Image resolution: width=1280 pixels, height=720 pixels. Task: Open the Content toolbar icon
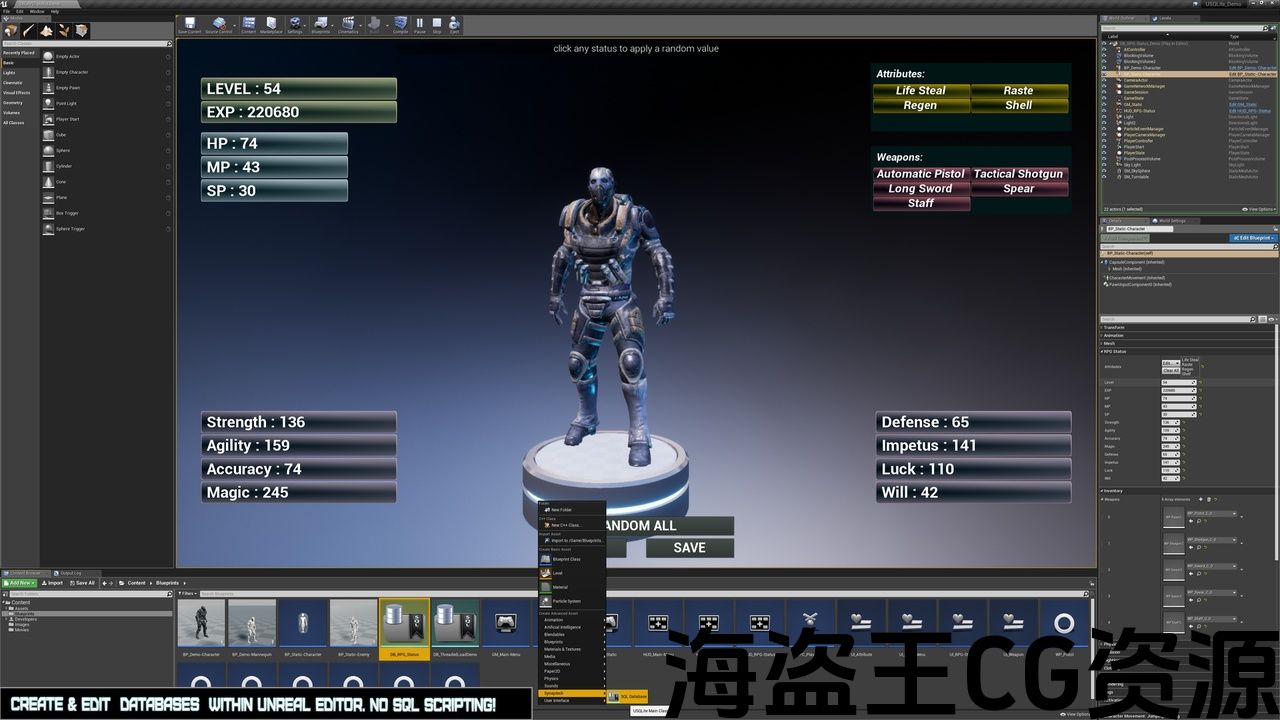click(248, 24)
